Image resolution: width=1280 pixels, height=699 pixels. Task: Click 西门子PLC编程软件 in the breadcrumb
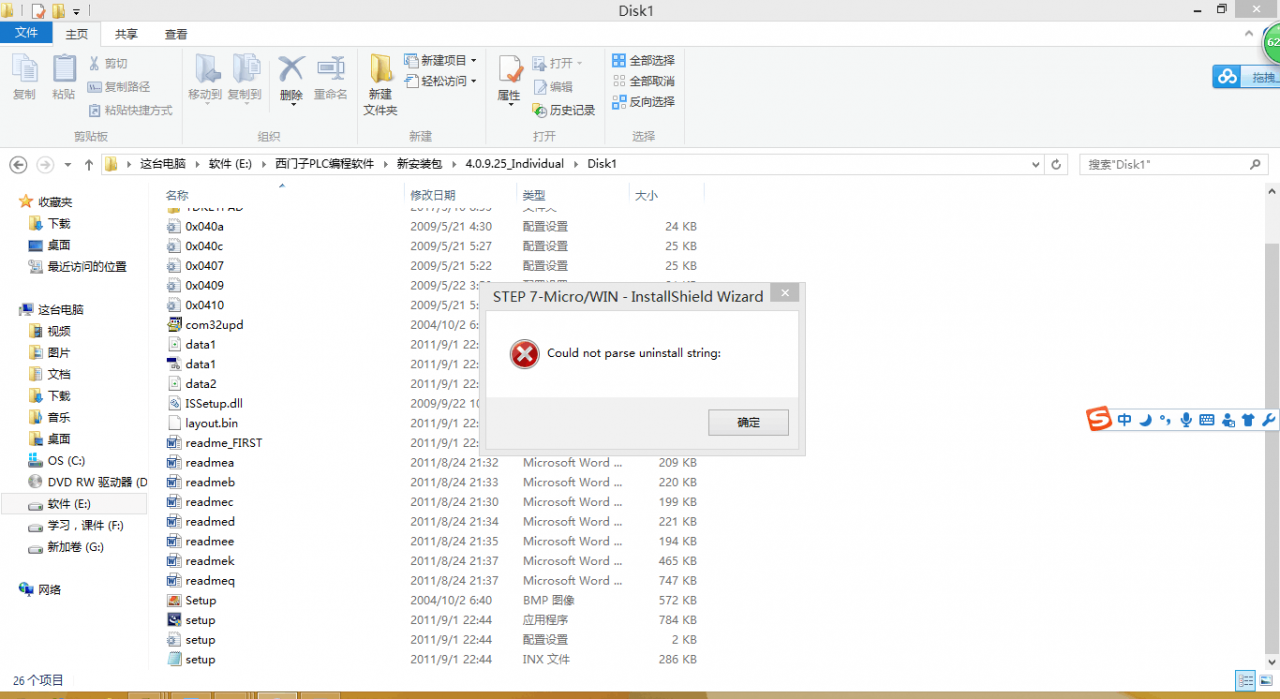tap(324, 164)
